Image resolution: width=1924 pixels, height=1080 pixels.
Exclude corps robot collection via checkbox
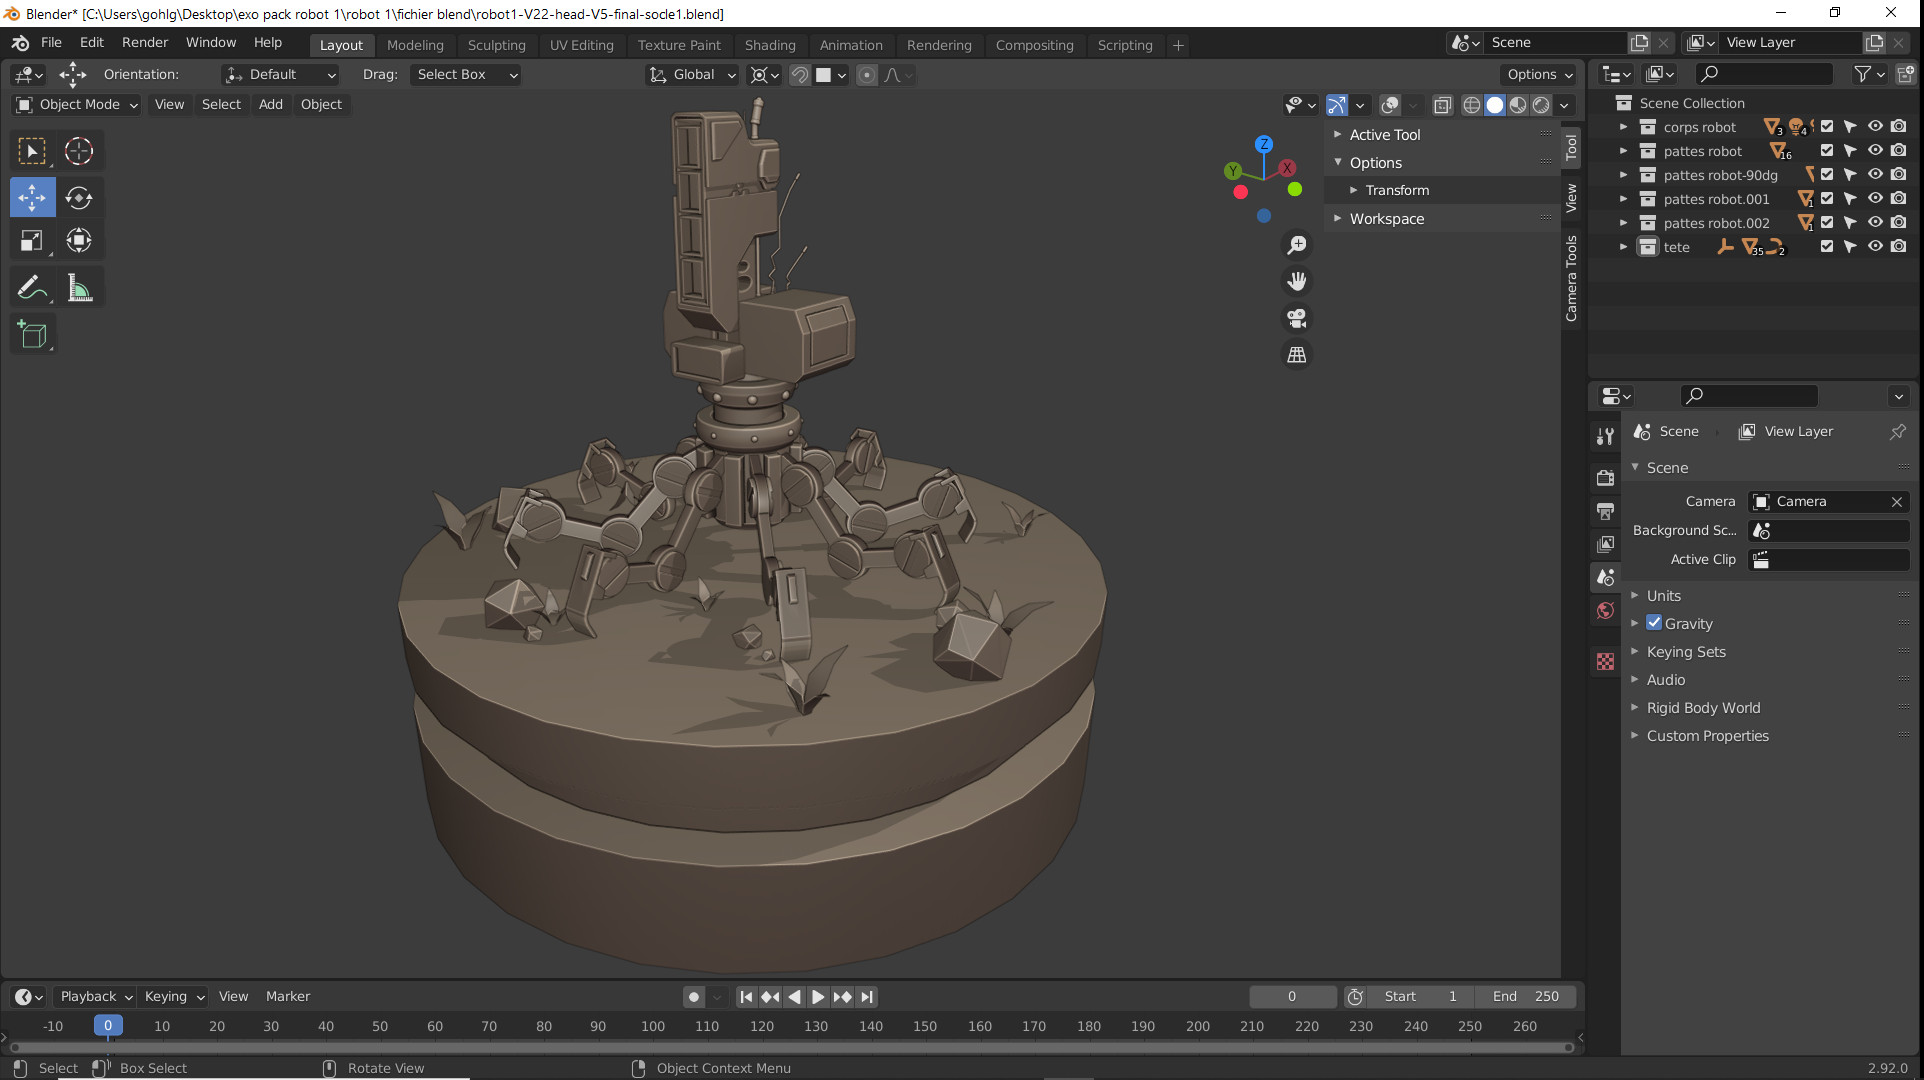coord(1827,127)
